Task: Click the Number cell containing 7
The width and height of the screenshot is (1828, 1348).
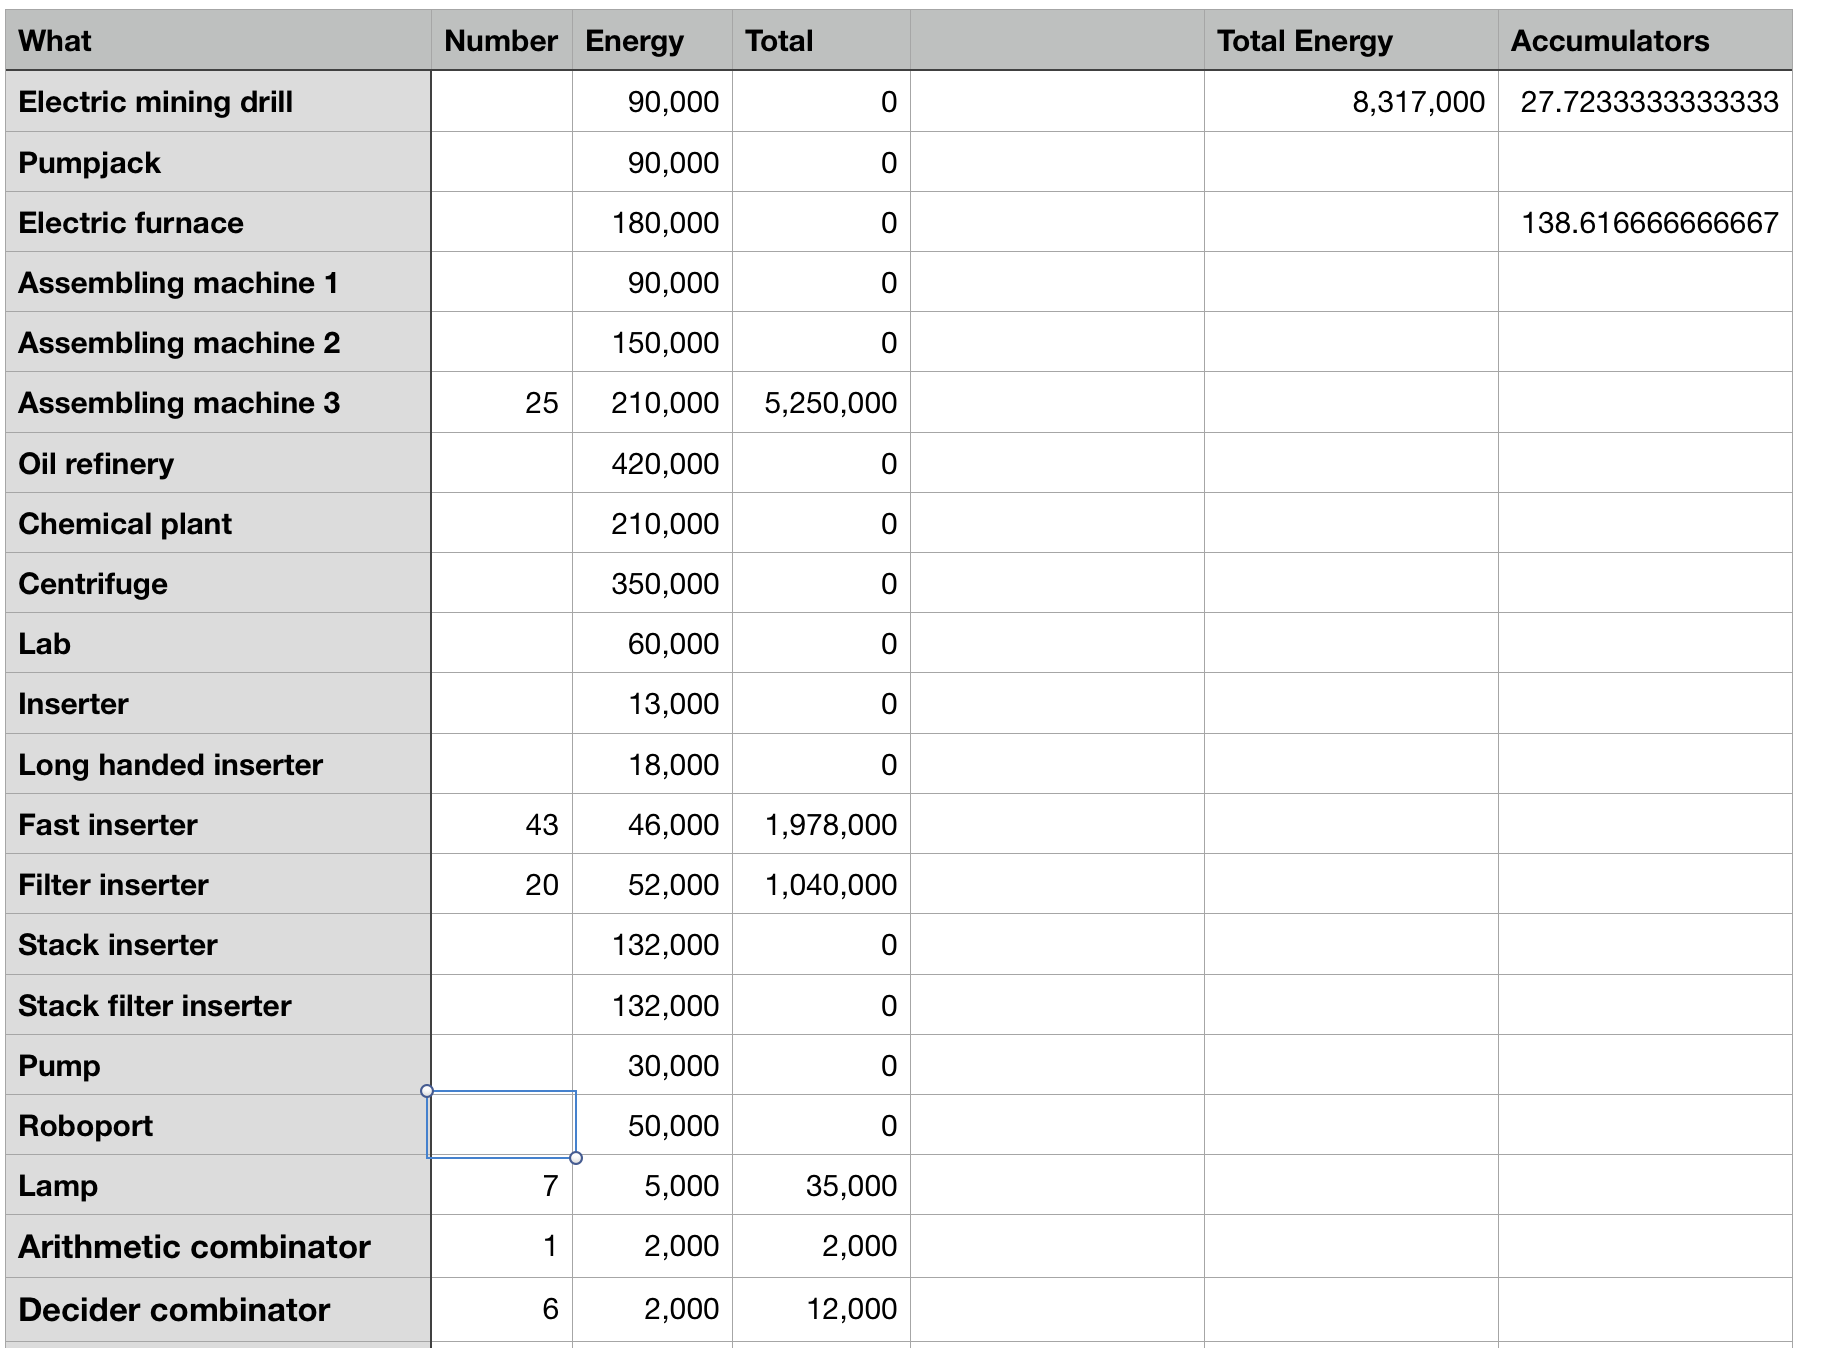Action: coord(501,1185)
